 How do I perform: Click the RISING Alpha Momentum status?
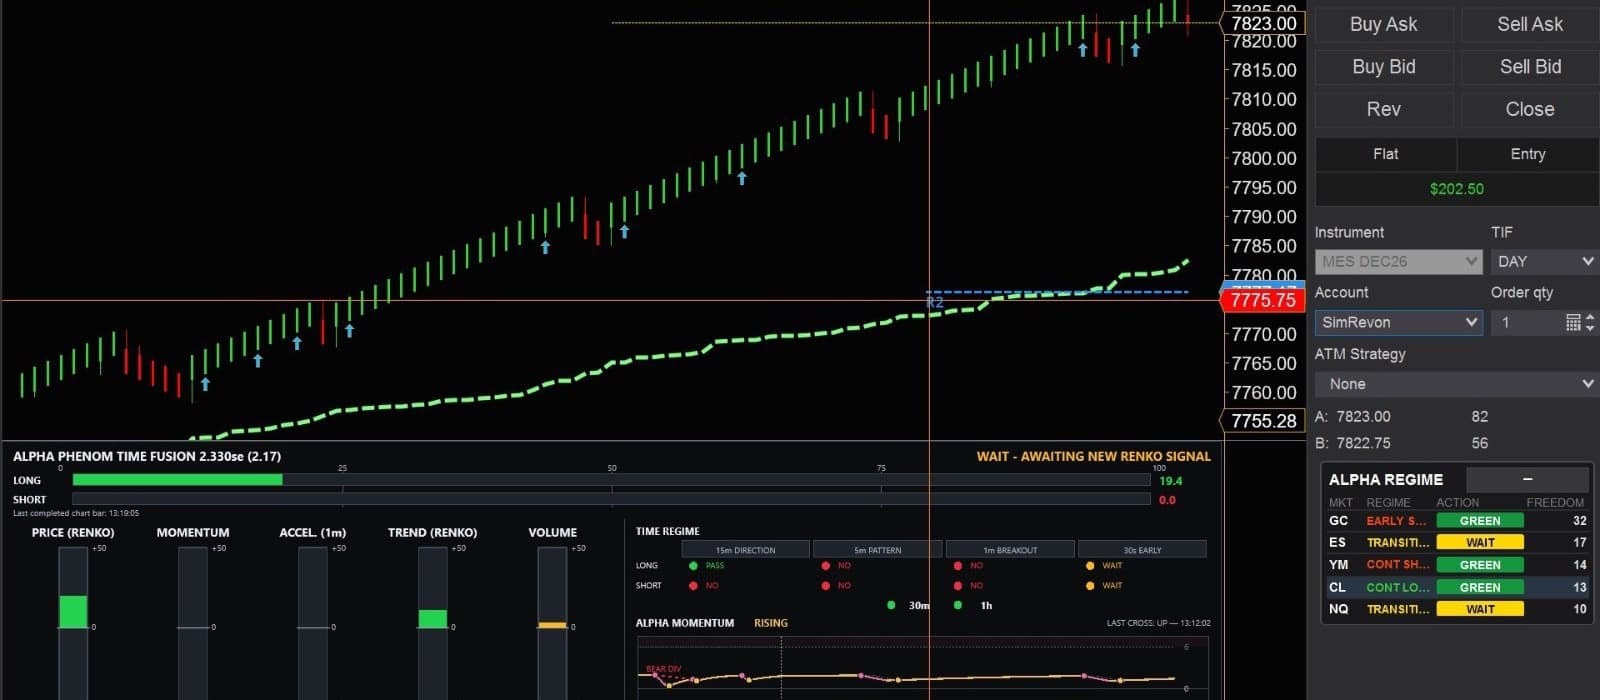pyautogui.click(x=771, y=623)
